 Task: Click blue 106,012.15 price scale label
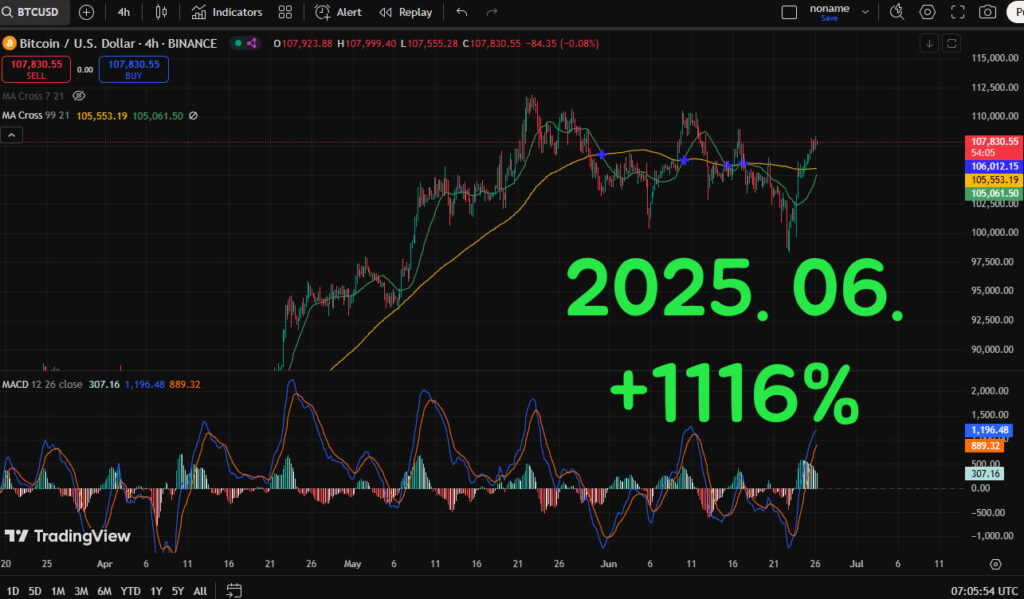pos(993,167)
